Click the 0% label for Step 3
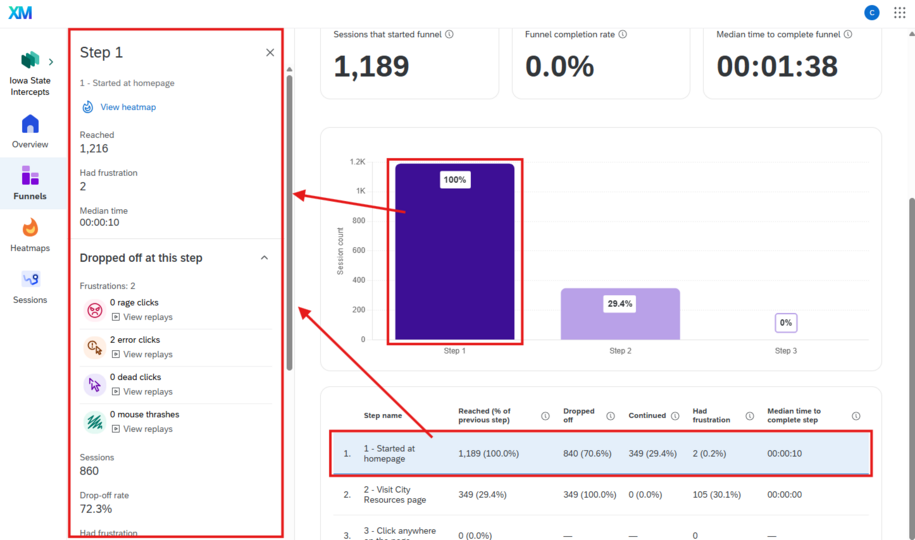Screen dimensions: 915x540 [x=786, y=323]
